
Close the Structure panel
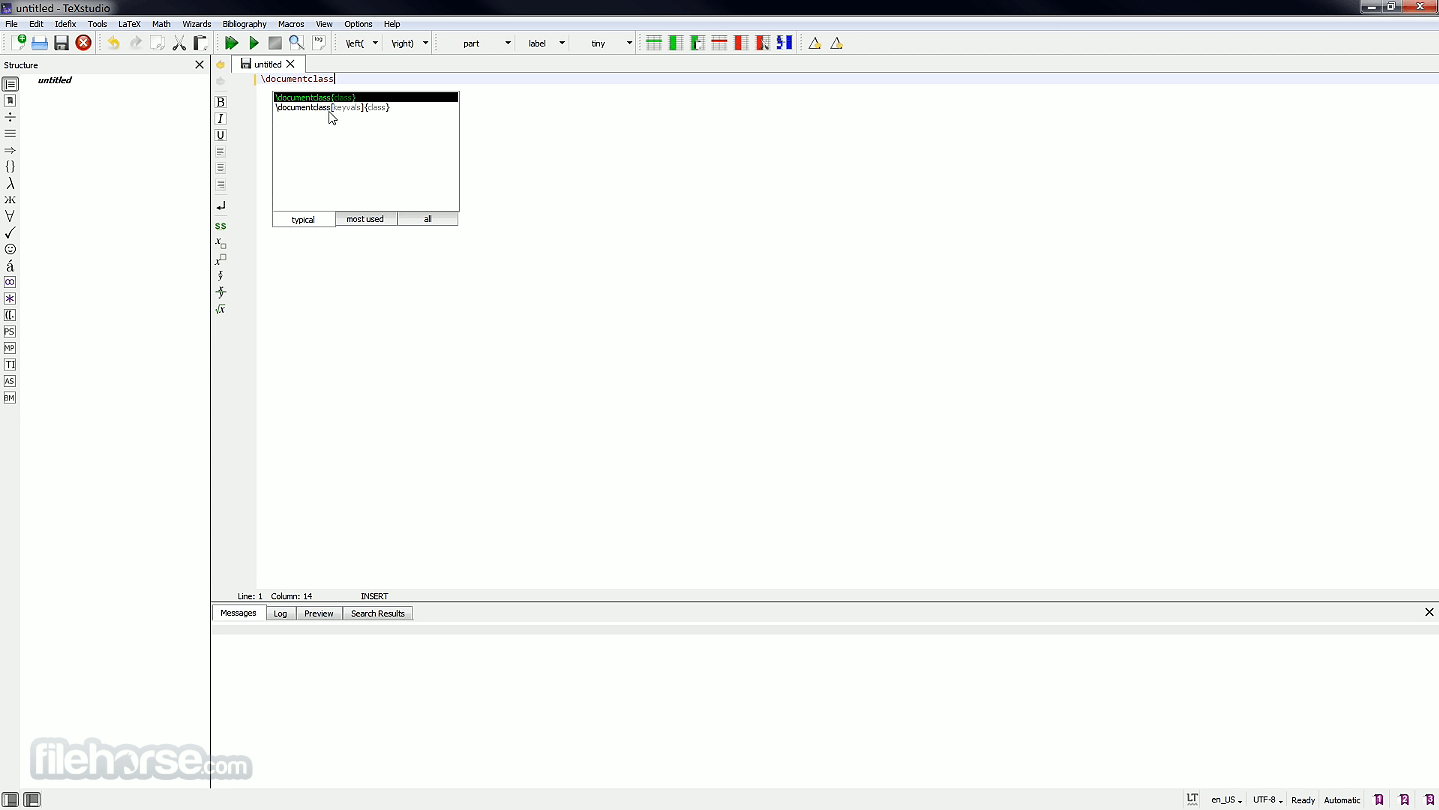[x=199, y=65]
